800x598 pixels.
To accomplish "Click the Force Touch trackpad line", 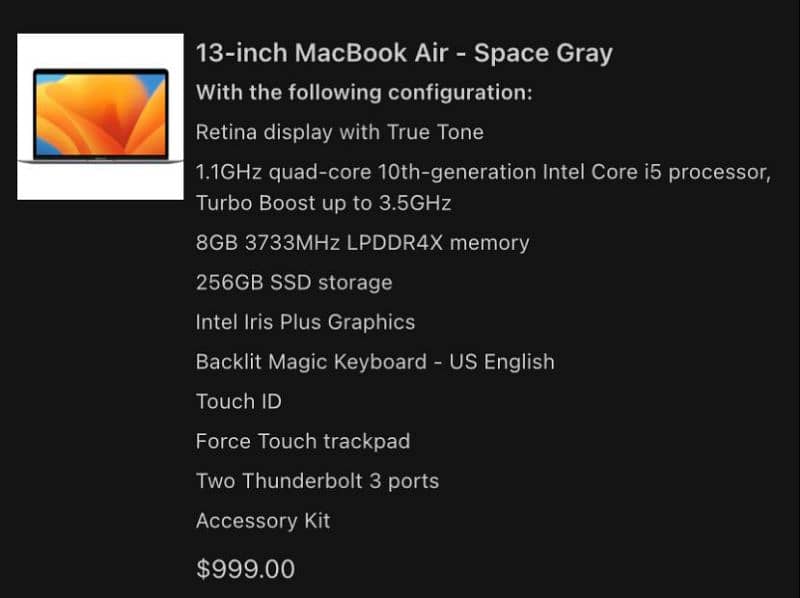I will tap(302, 441).
